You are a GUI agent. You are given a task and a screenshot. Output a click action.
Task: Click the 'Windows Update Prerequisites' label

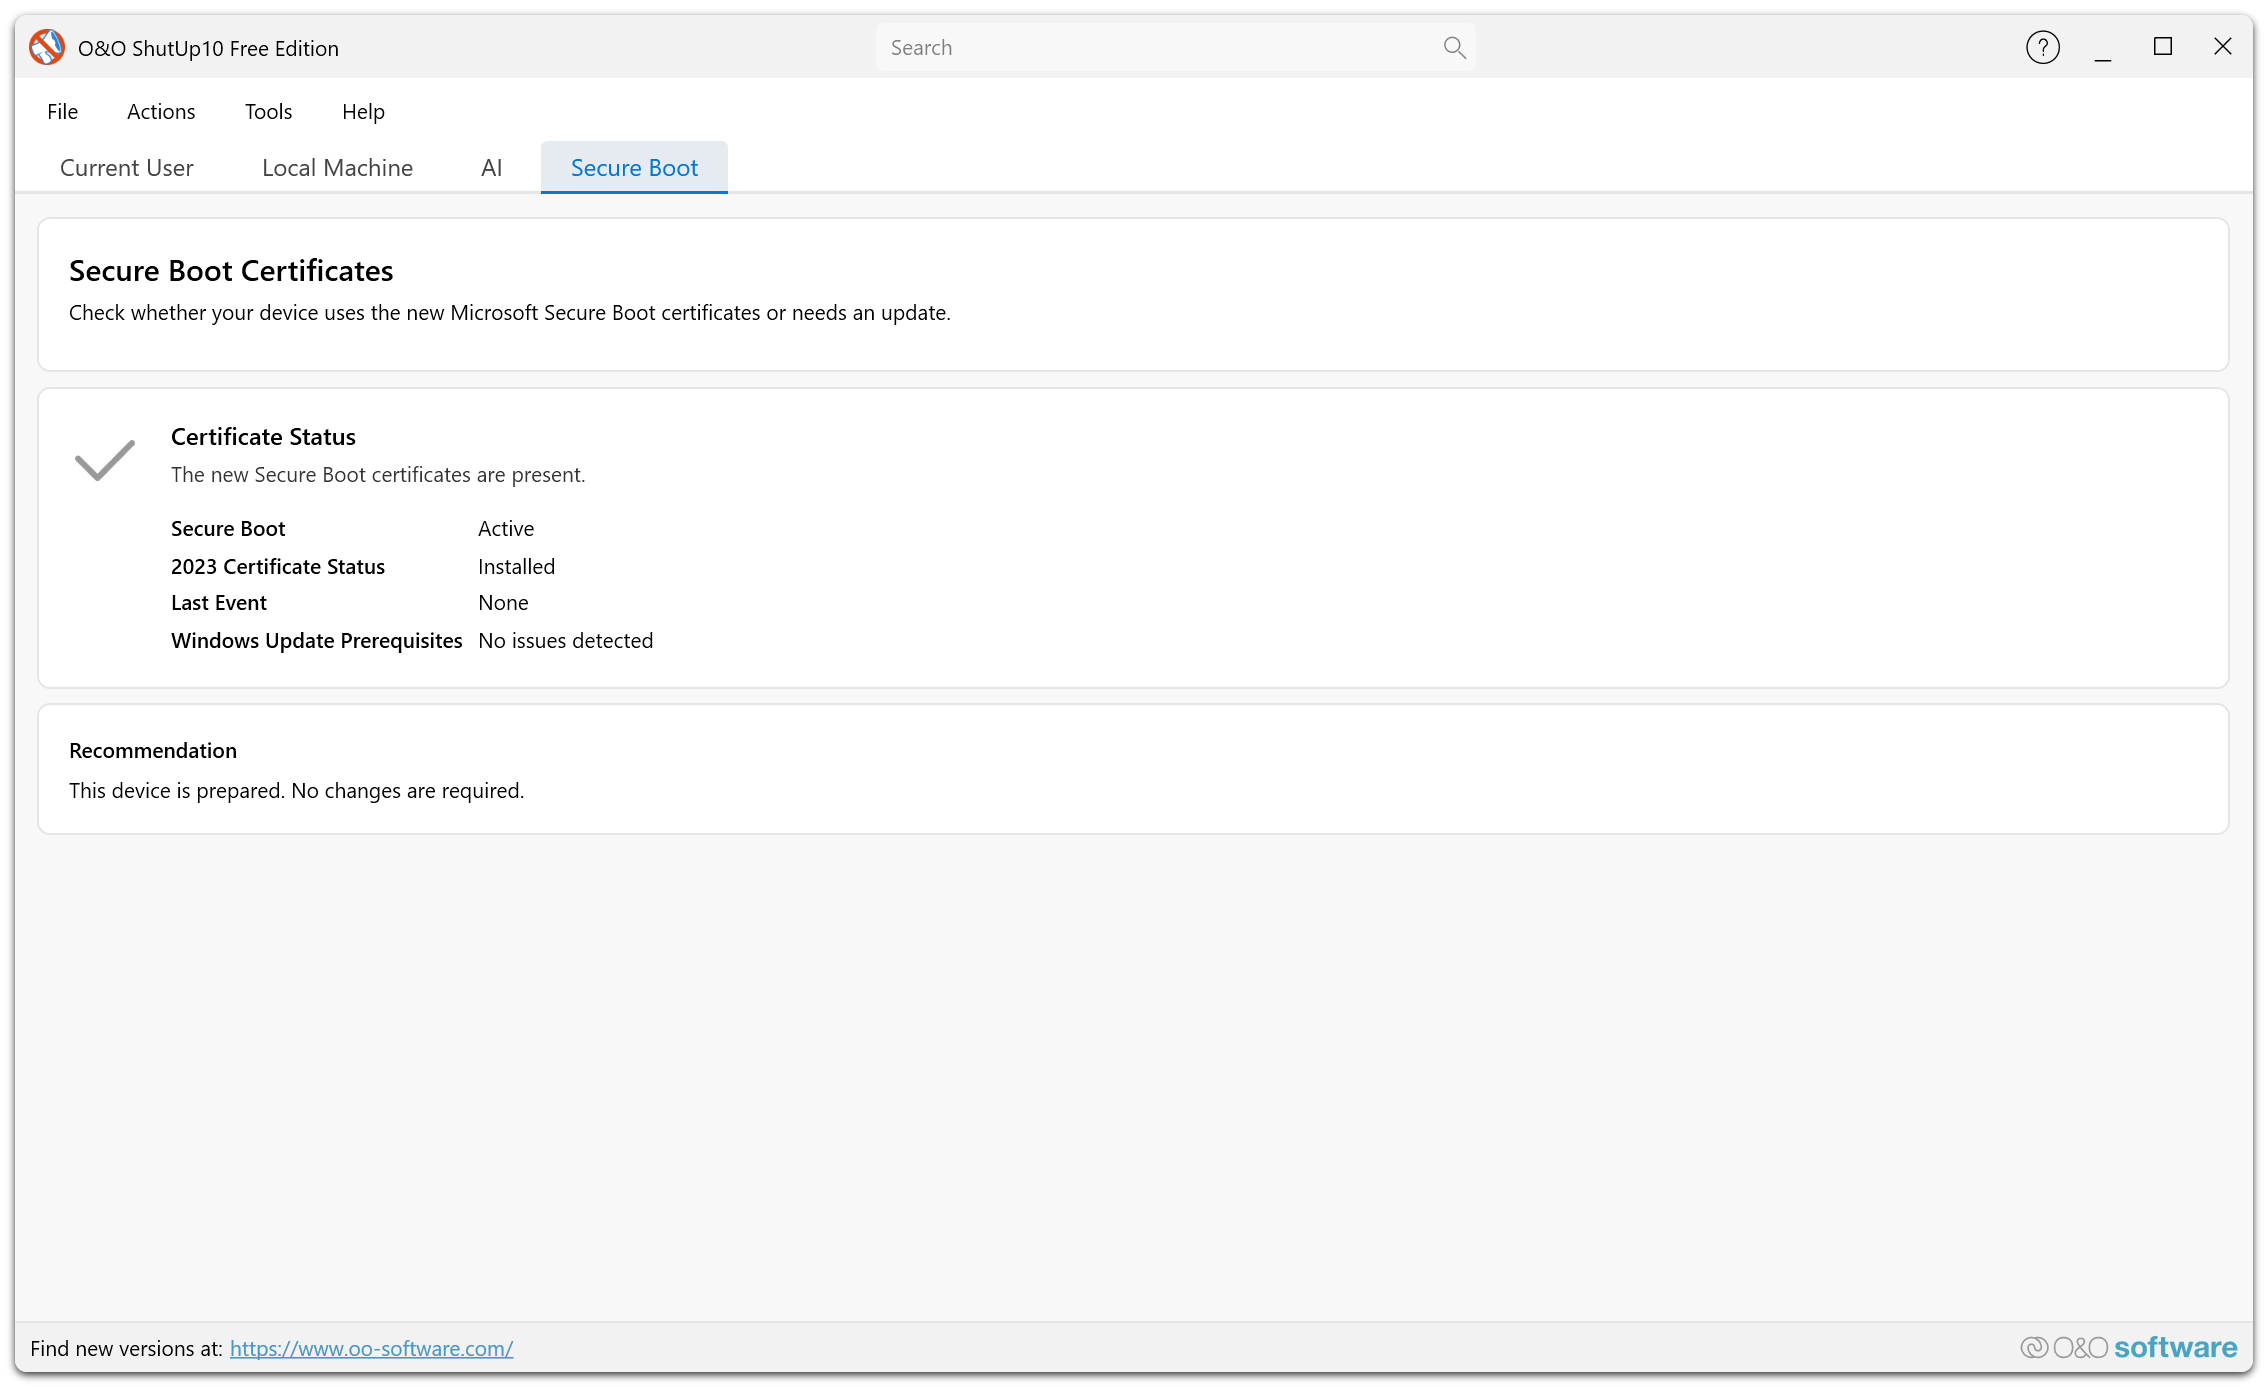coord(317,640)
